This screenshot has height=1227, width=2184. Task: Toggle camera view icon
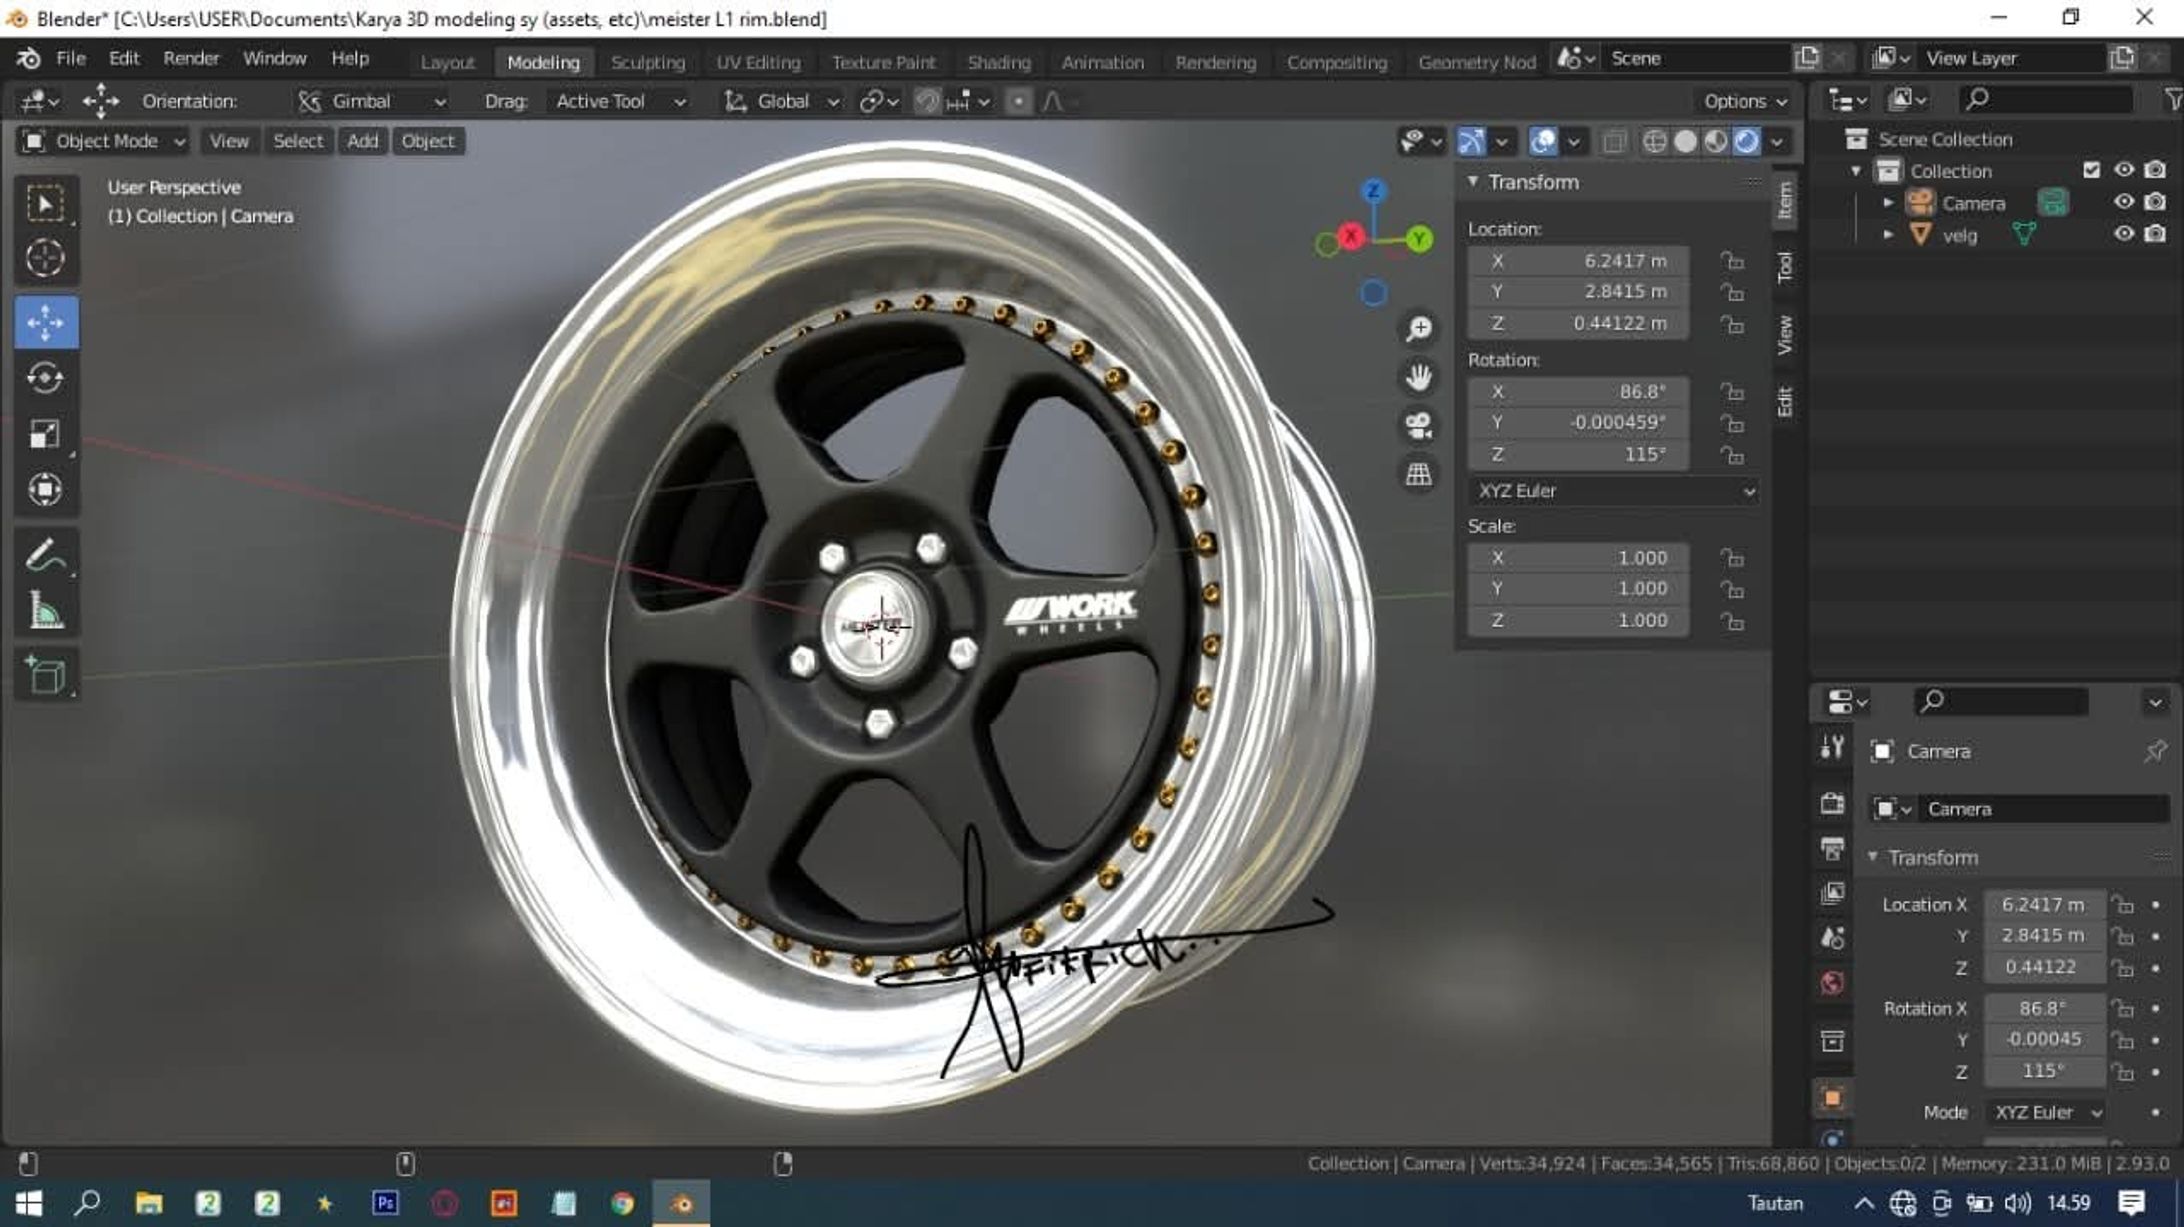coord(1418,426)
